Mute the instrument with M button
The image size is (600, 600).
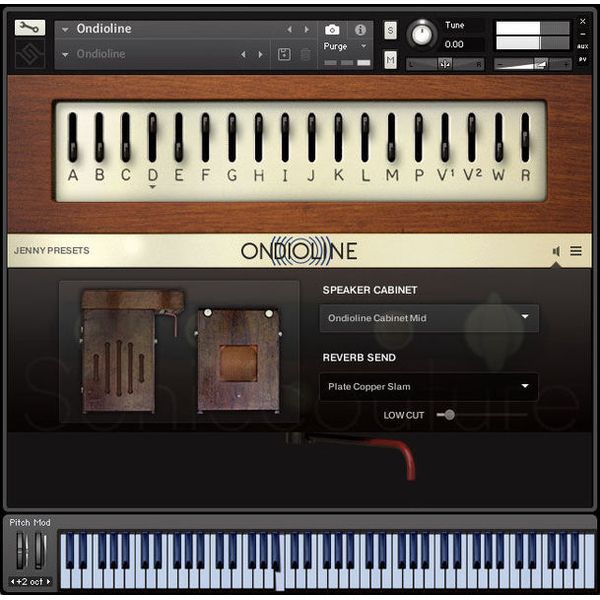390,60
